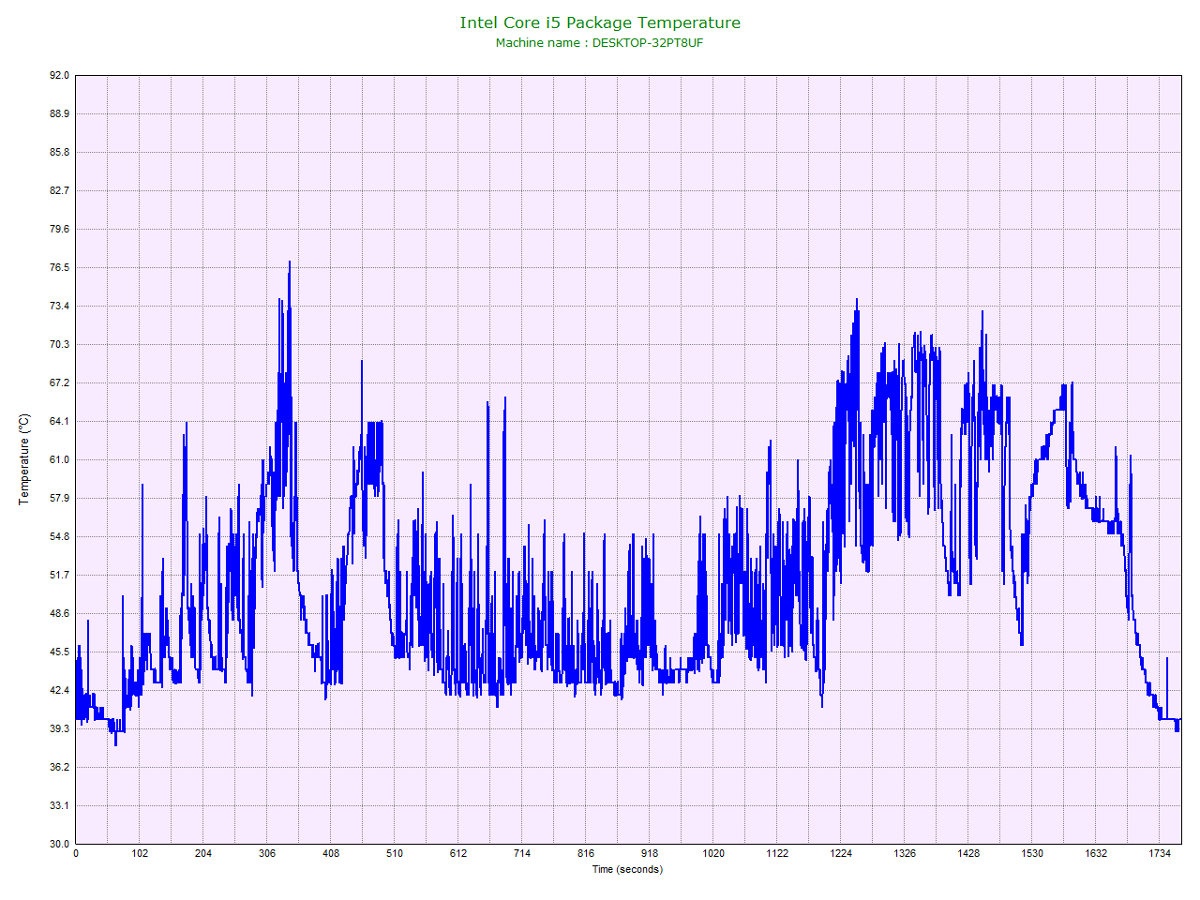Click the Time (seconds) axis label
This screenshot has width=1200, height=900.
tap(627, 869)
